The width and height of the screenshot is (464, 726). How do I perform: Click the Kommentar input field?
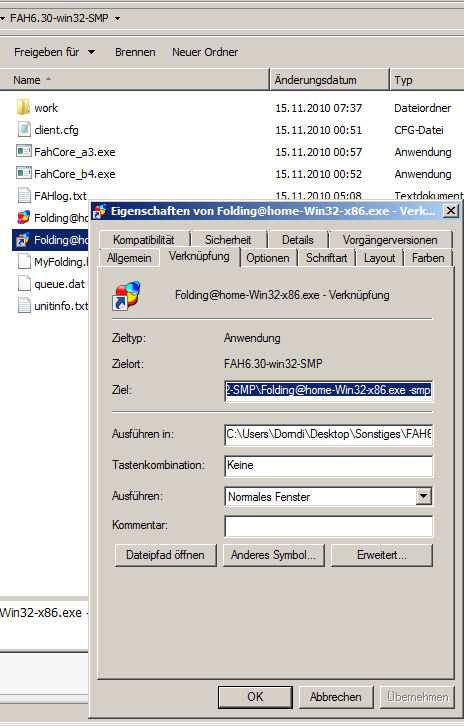pos(328,526)
